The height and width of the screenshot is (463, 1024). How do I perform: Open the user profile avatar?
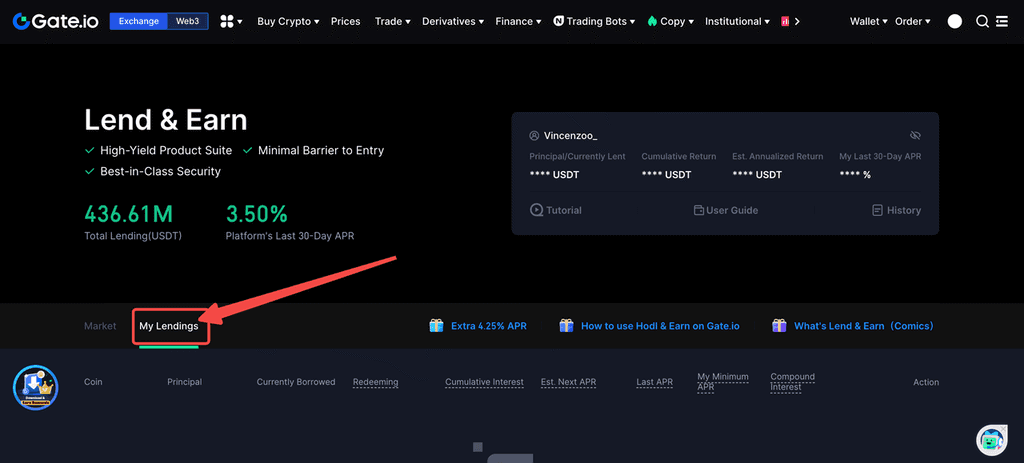point(955,21)
